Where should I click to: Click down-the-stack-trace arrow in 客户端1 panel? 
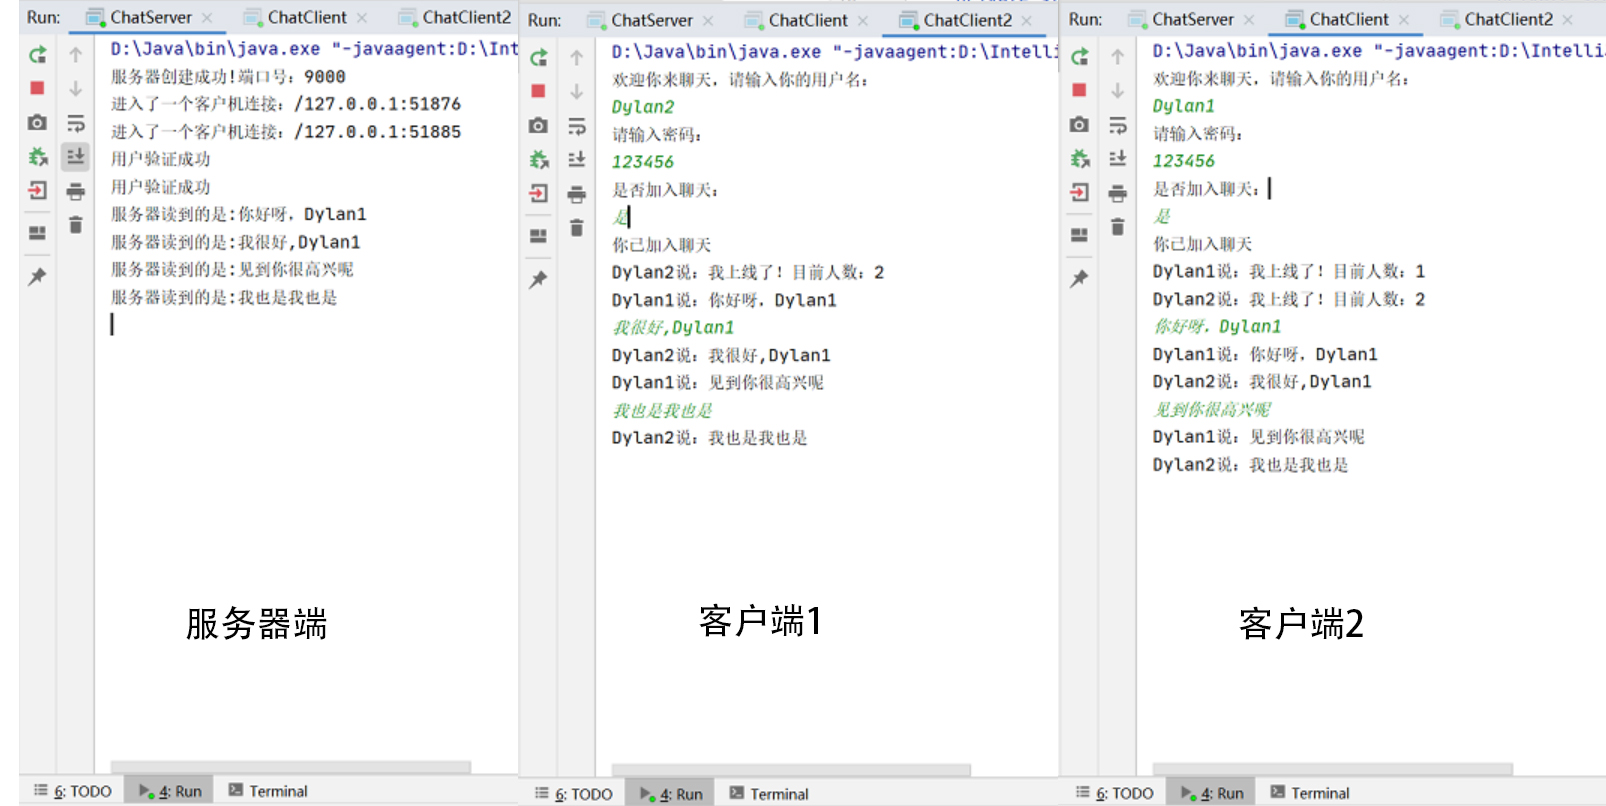tap(576, 91)
